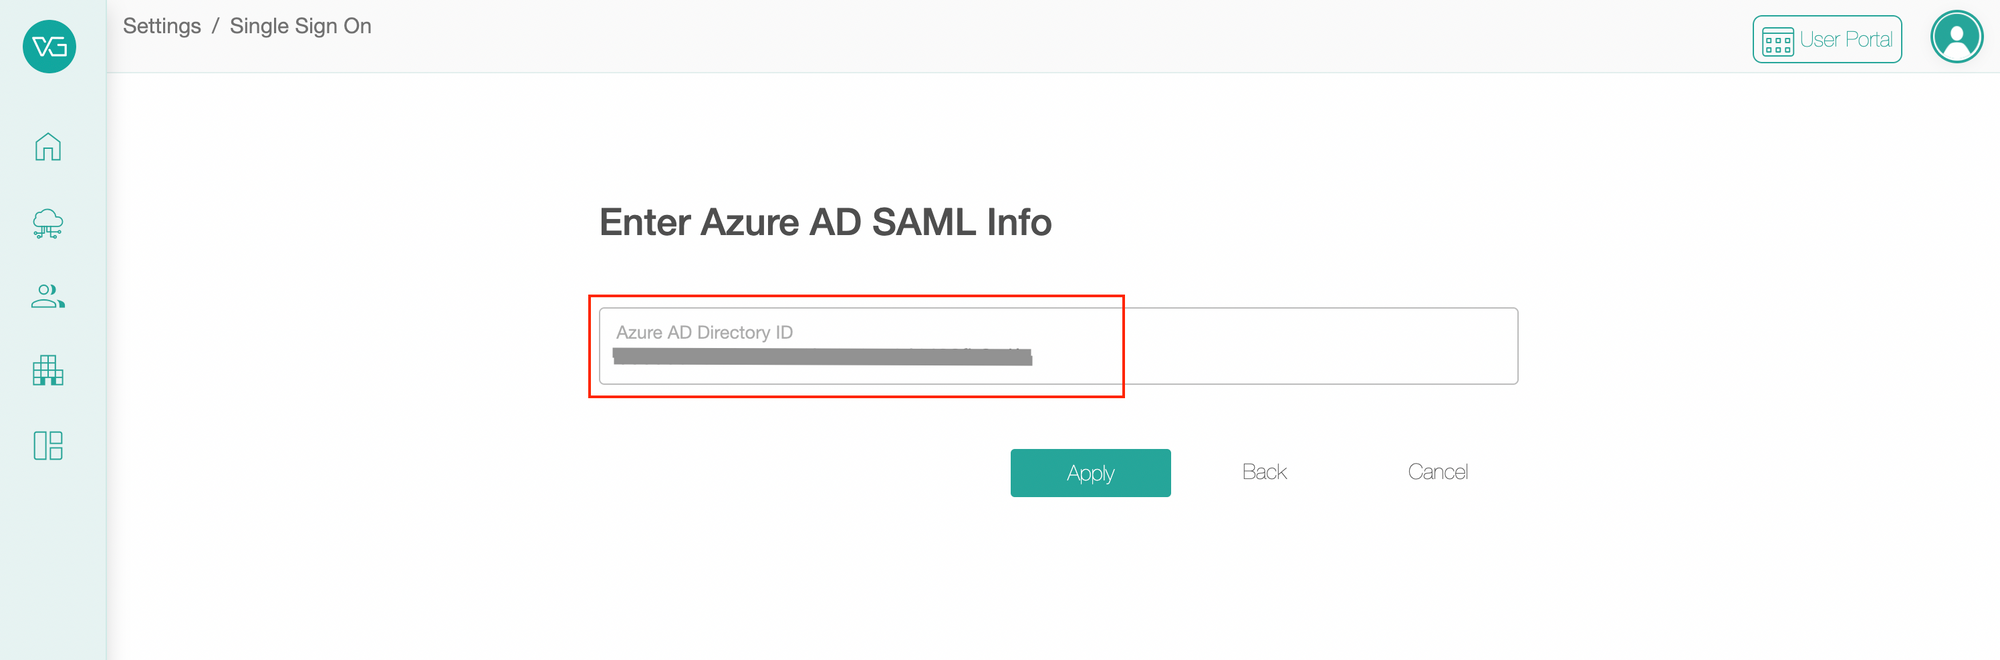The height and width of the screenshot is (660, 2000).
Task: Click the Azure AD Directory ID label
Action: [x=704, y=332]
